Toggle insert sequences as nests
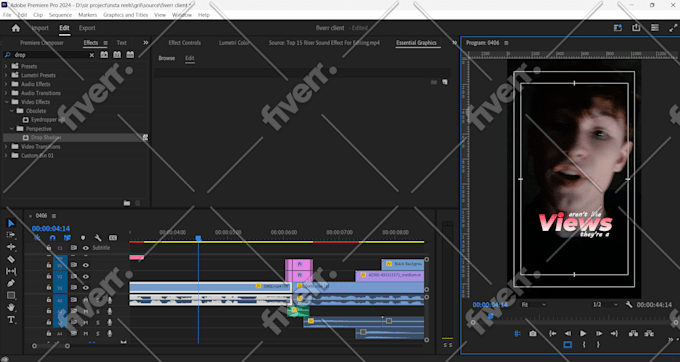This screenshot has width=680, height=362. (x=37, y=238)
